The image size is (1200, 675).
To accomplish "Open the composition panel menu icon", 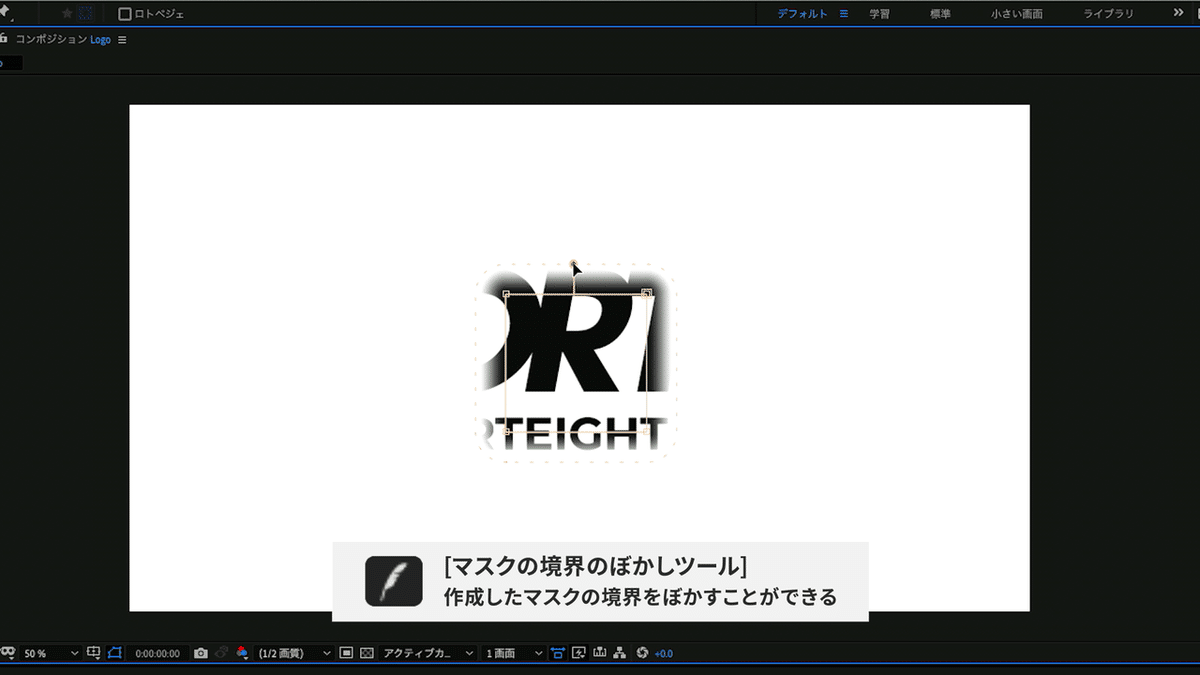I will (x=122, y=40).
